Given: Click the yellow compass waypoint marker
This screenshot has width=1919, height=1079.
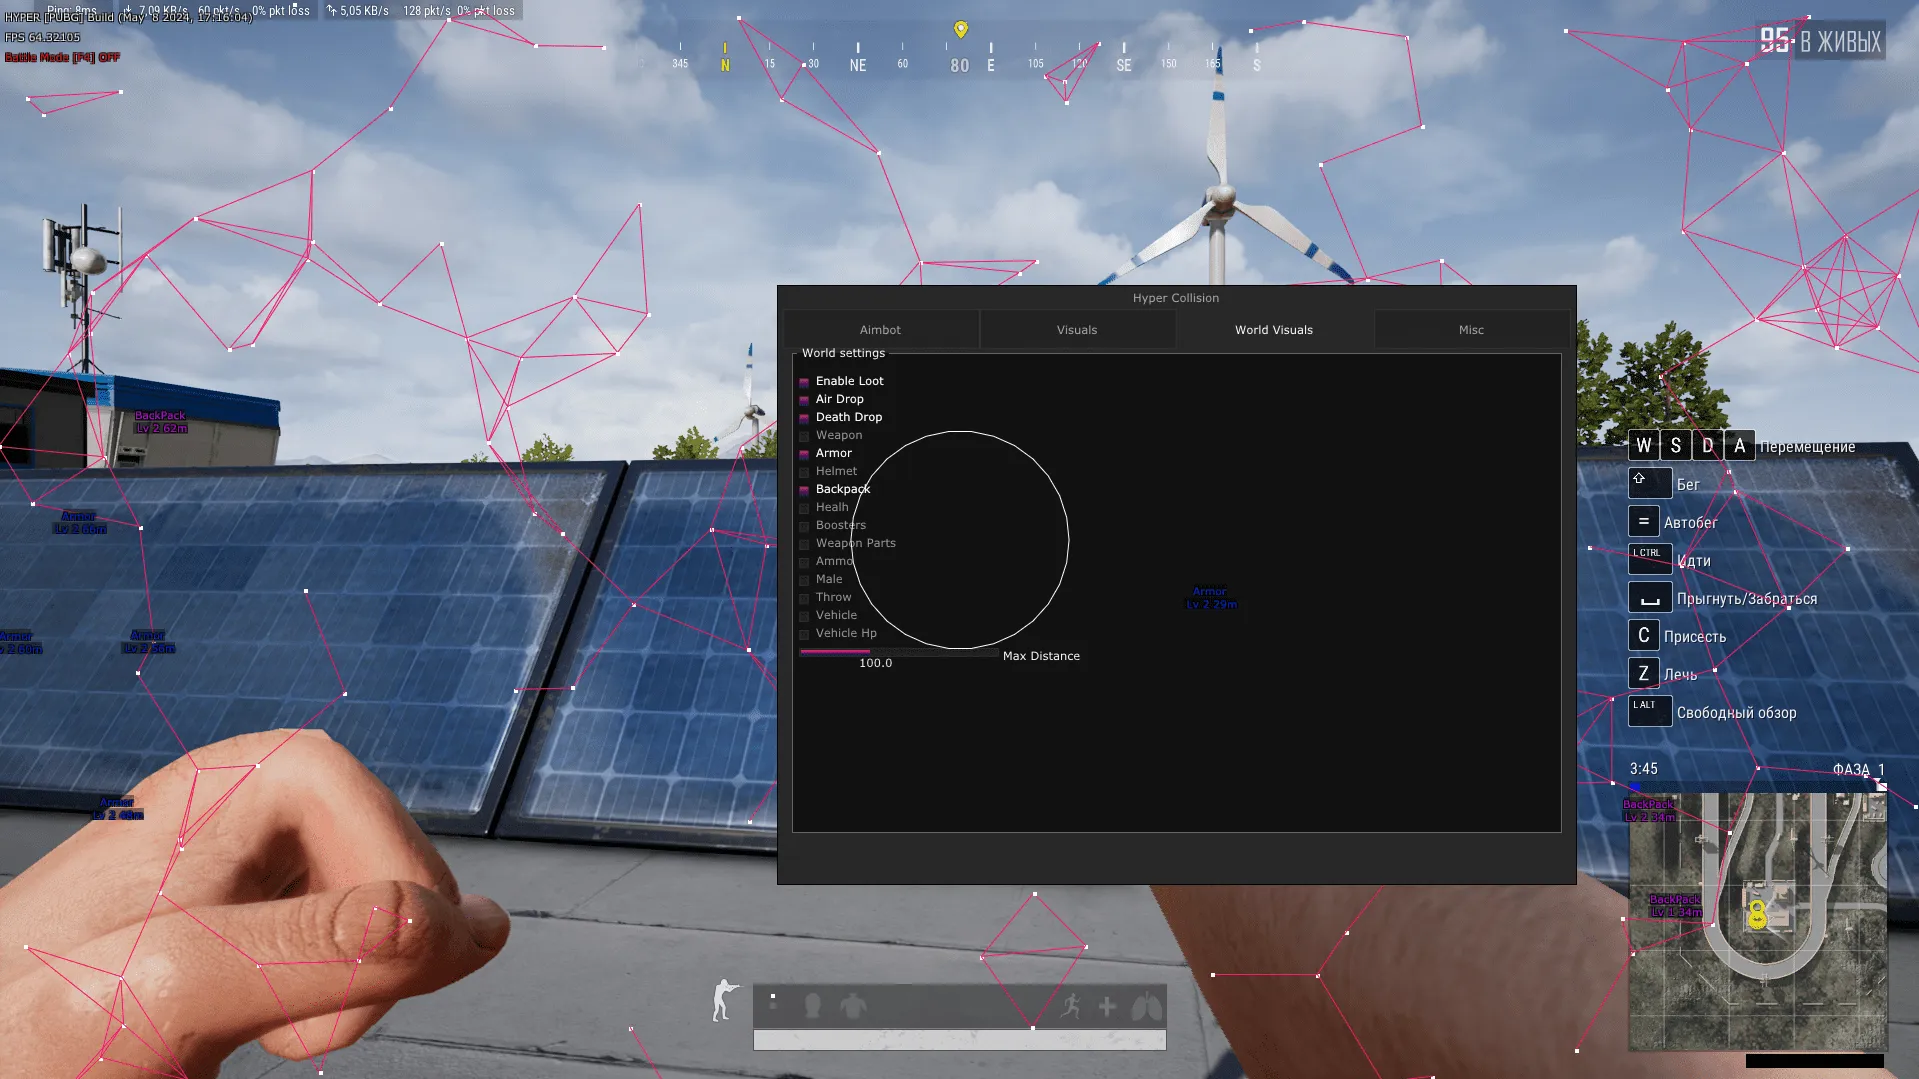Looking at the screenshot, I should (x=960, y=30).
